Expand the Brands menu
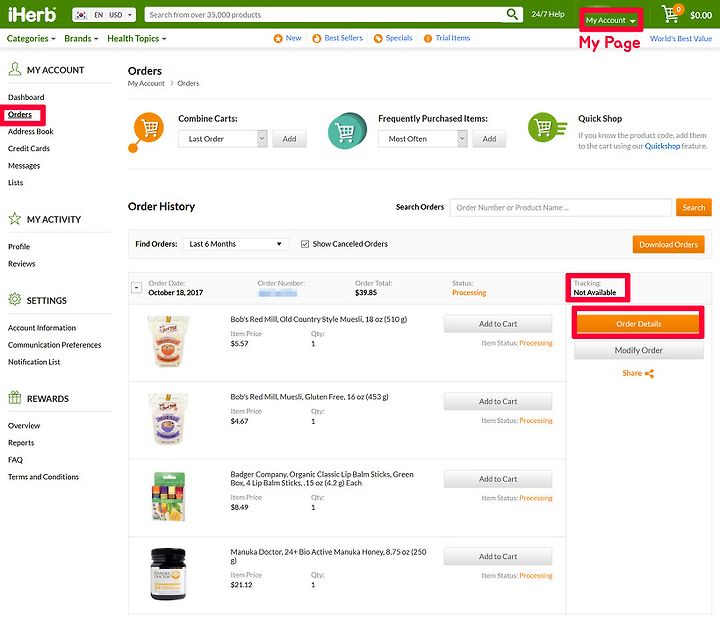720x625 pixels. coord(81,39)
